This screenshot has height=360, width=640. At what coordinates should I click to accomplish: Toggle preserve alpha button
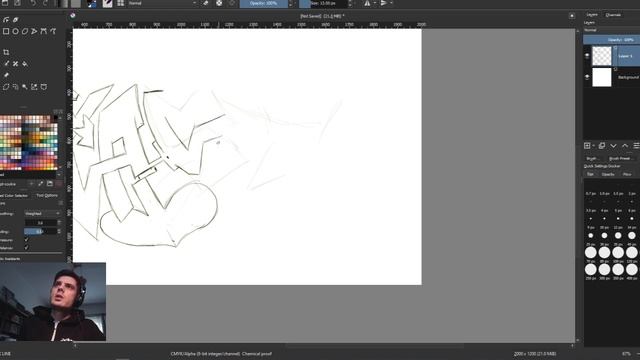tap(219, 3)
